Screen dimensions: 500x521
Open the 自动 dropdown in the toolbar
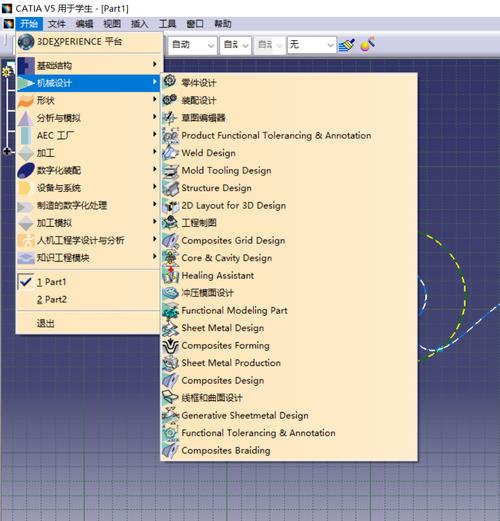tap(192, 45)
